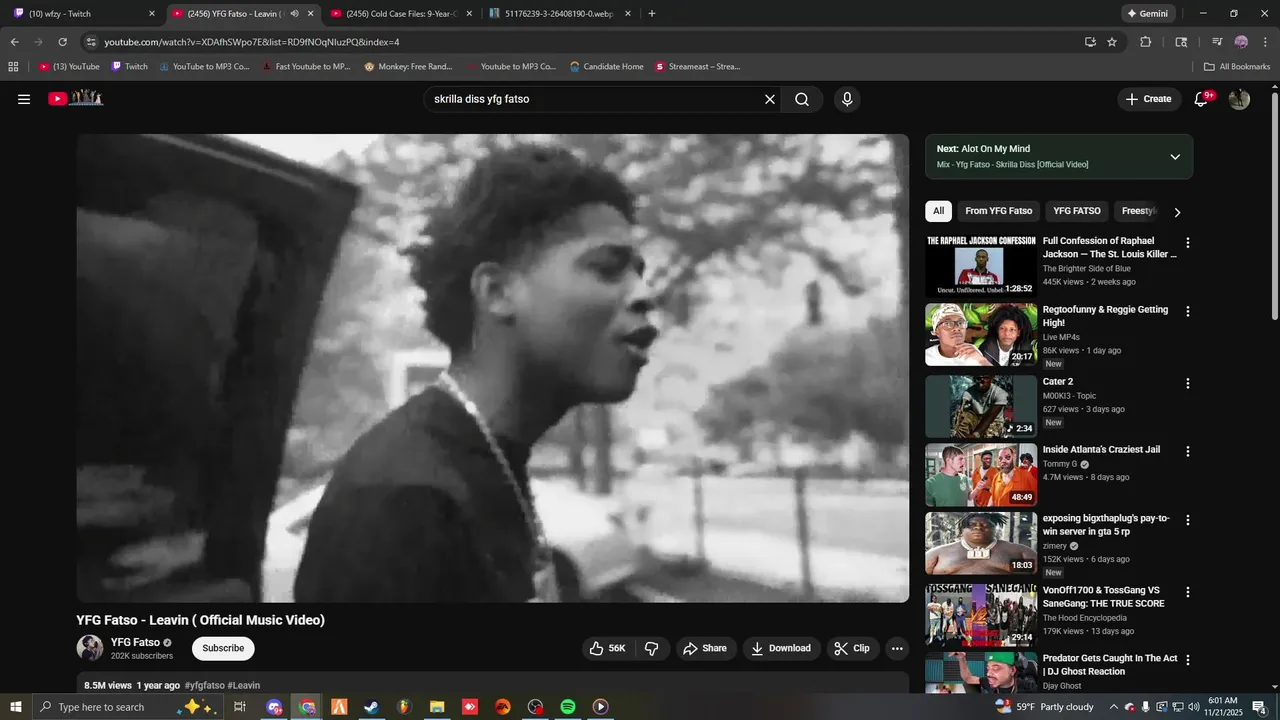Open Gemini in Chrome
Viewport: 1280px width, 720px height.
pyautogui.click(x=1147, y=14)
